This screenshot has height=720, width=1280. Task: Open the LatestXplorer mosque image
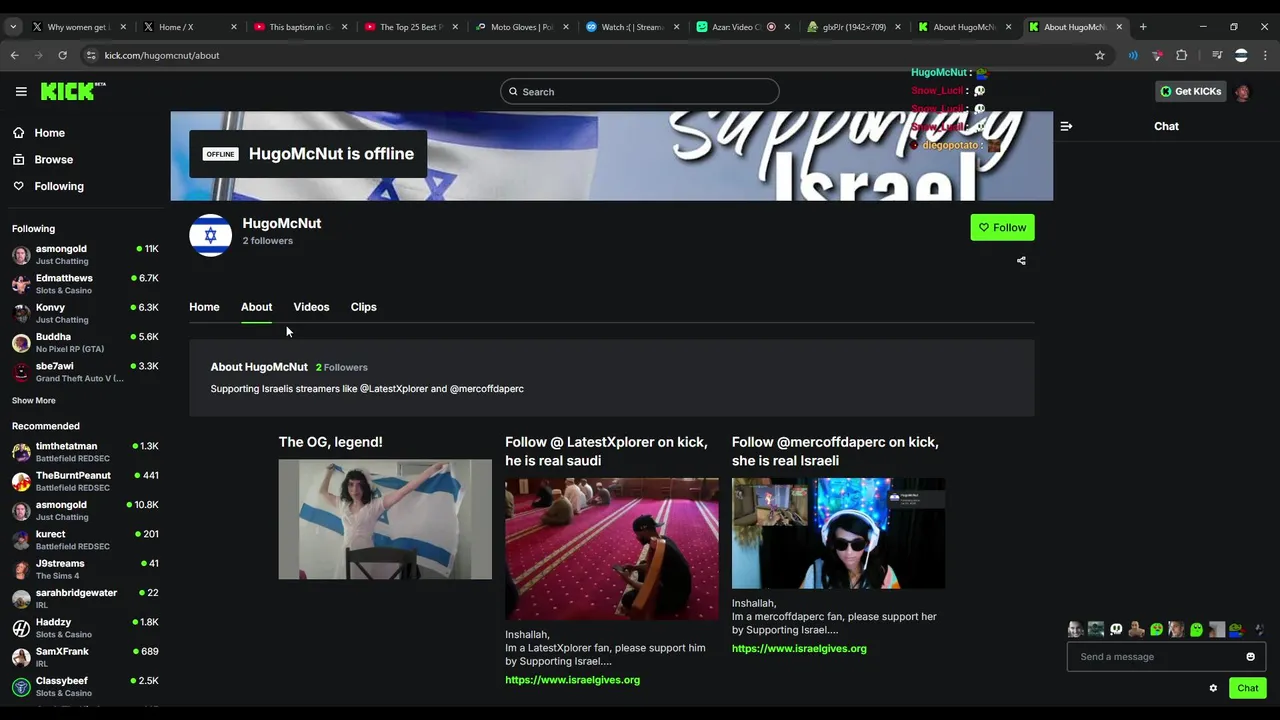click(x=611, y=549)
